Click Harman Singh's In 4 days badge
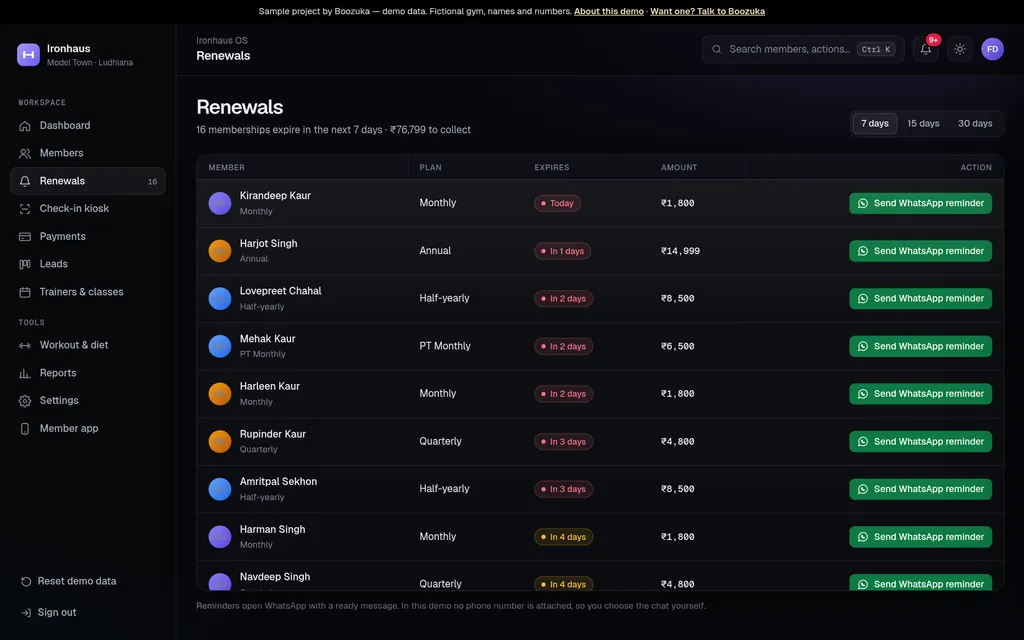Image resolution: width=1024 pixels, height=640 pixels. (563, 537)
